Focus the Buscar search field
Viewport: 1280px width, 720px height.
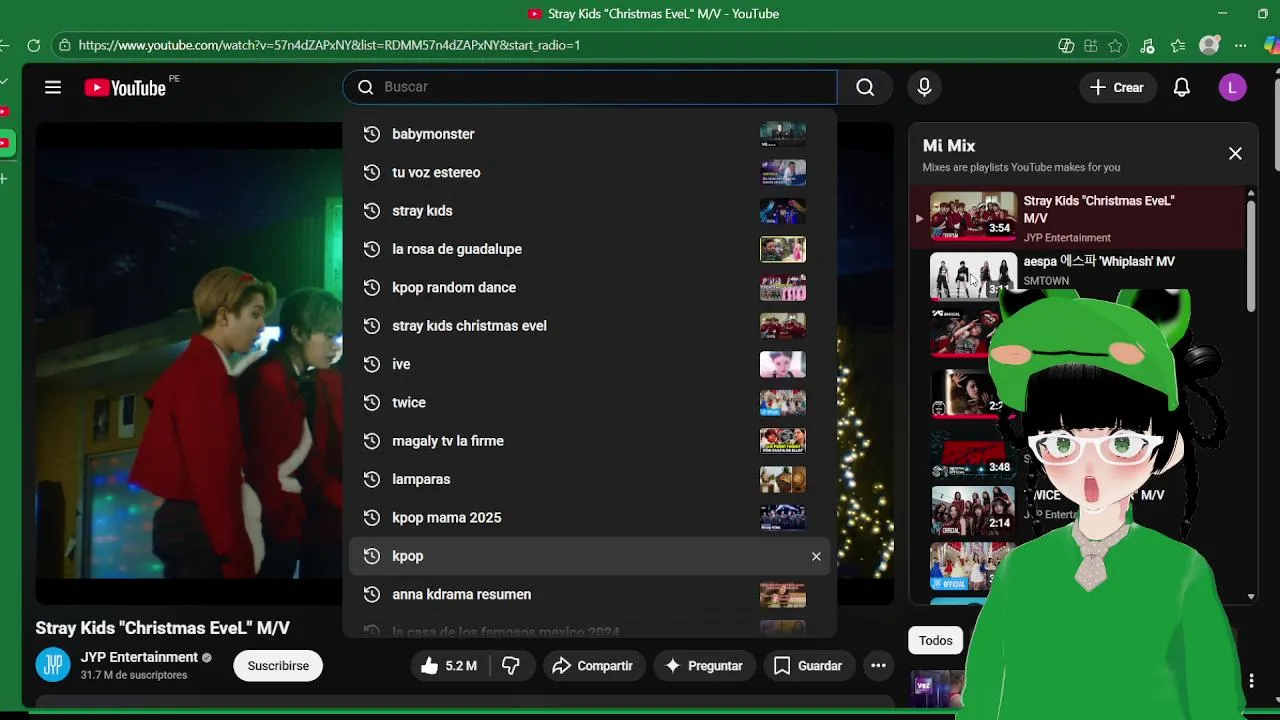point(590,87)
